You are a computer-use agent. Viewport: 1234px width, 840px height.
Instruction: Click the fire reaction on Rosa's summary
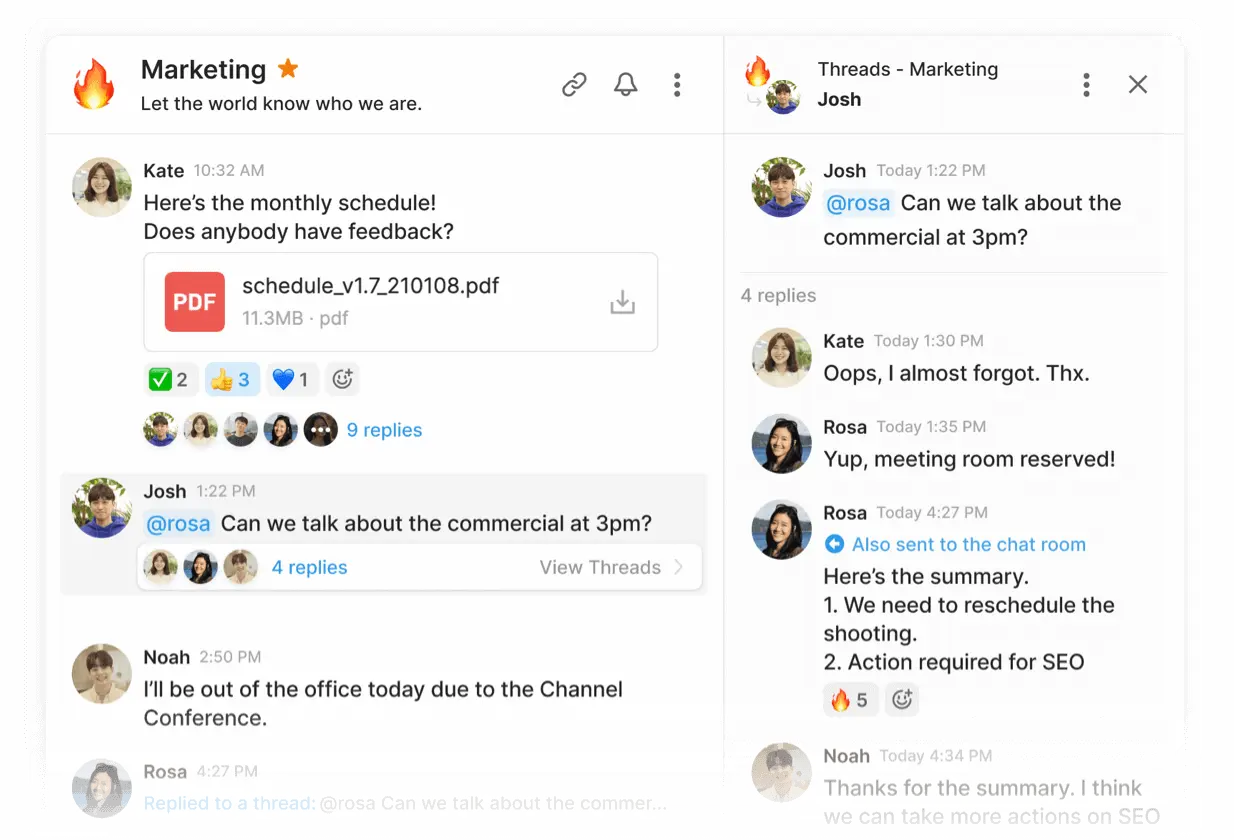850,700
